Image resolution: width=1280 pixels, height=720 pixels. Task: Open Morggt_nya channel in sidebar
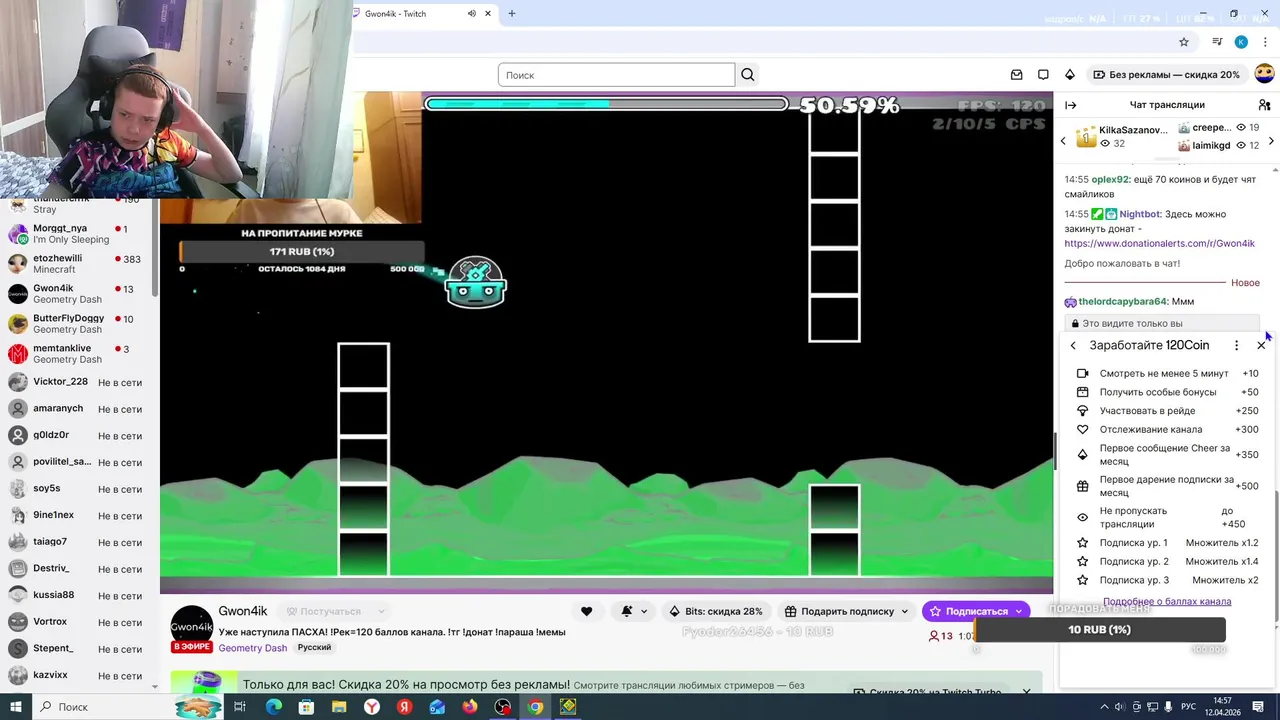pyautogui.click(x=78, y=234)
